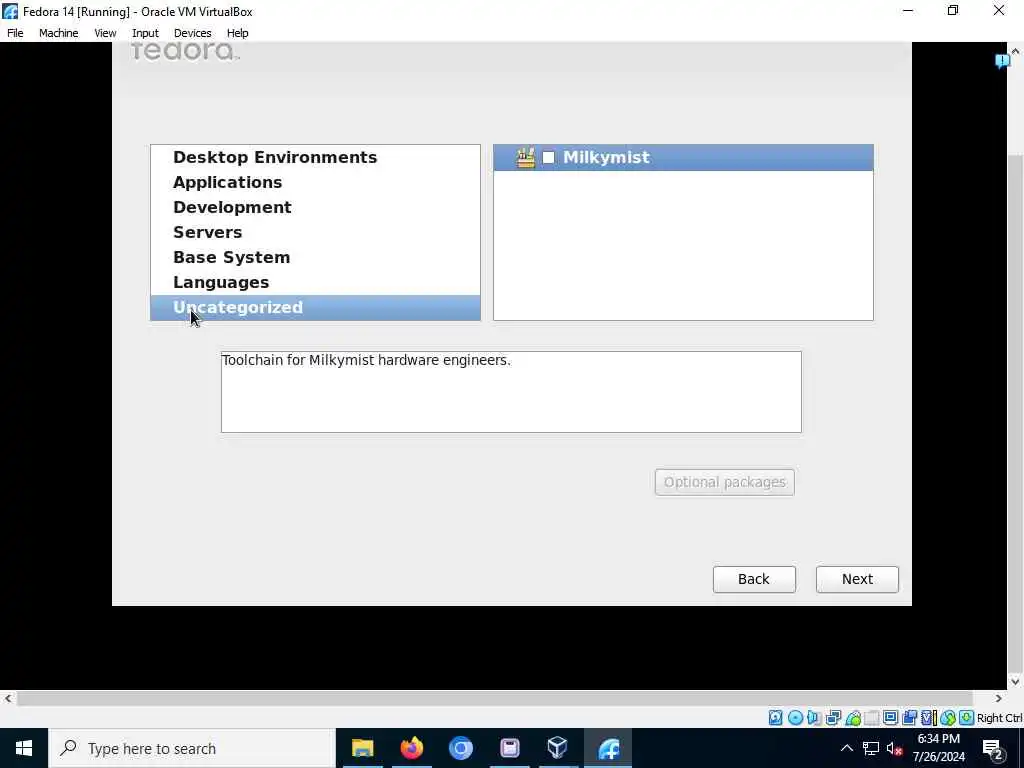Show hidden system tray icons chevron
The image size is (1024, 768).
846,748
